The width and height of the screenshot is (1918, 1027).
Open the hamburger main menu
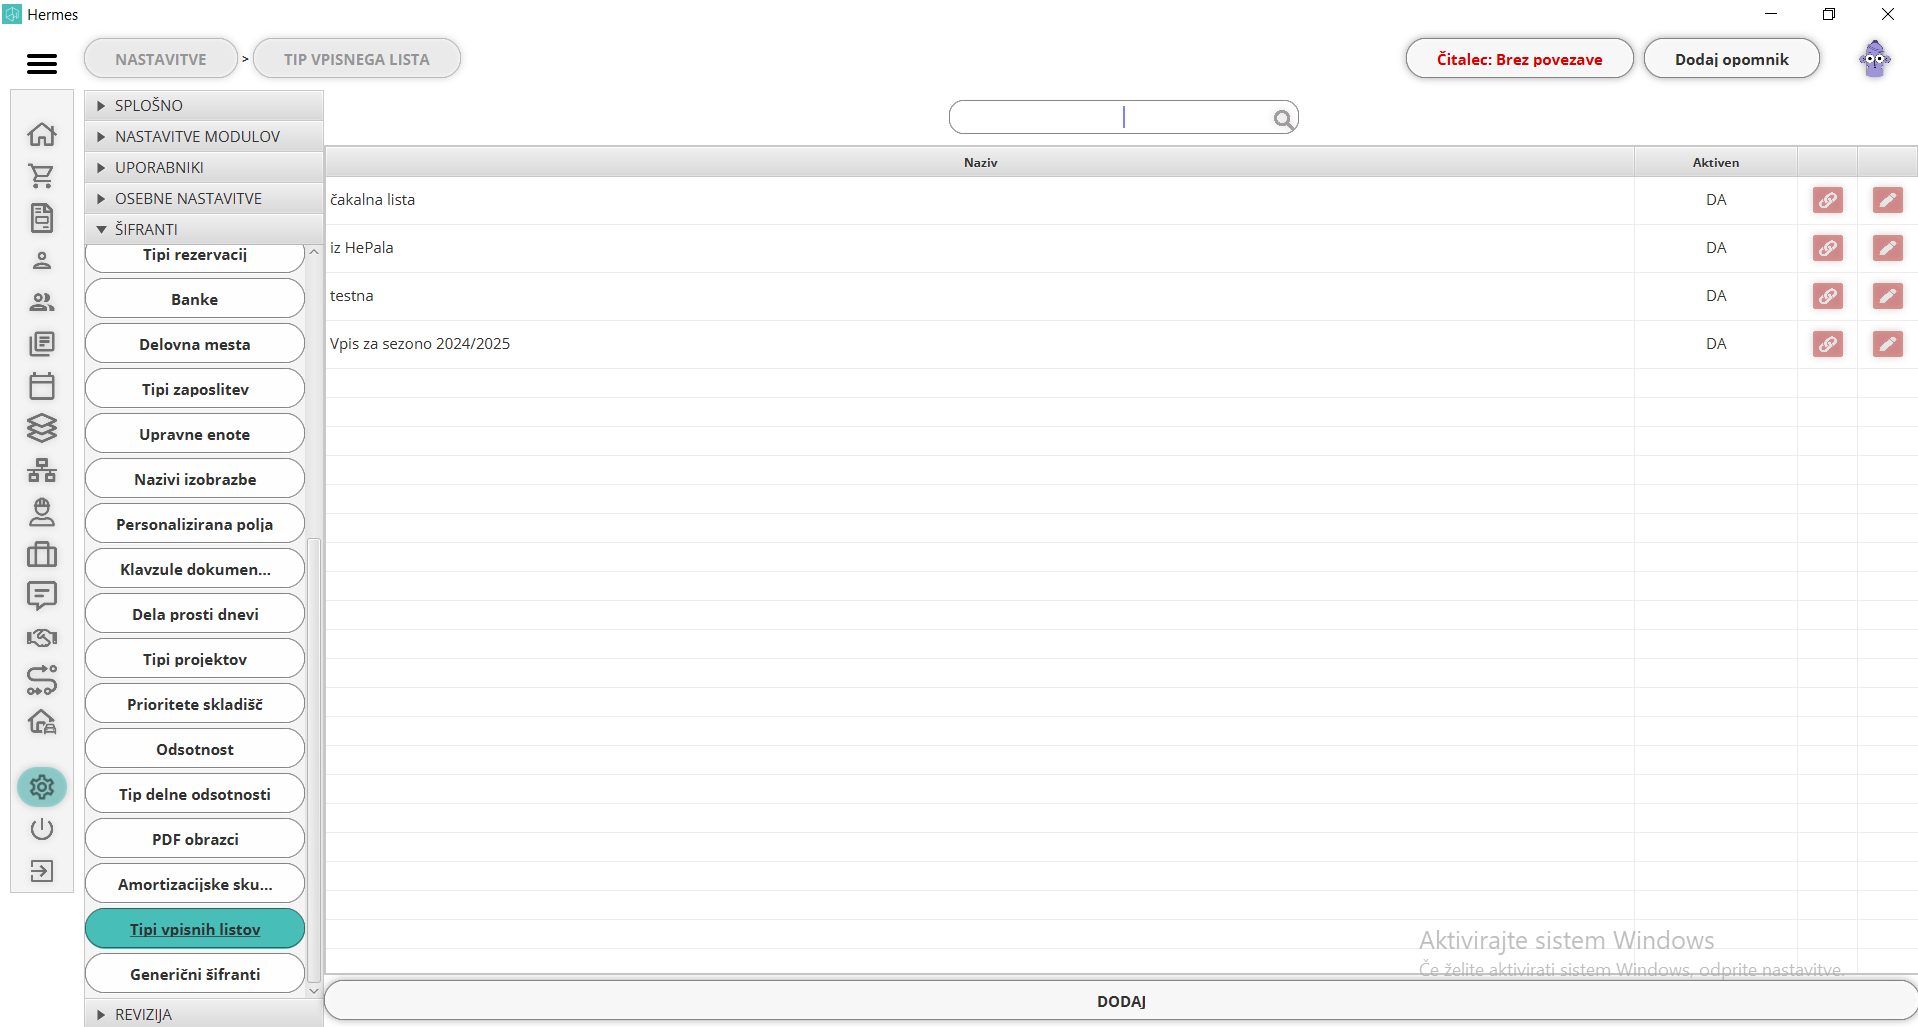(42, 64)
